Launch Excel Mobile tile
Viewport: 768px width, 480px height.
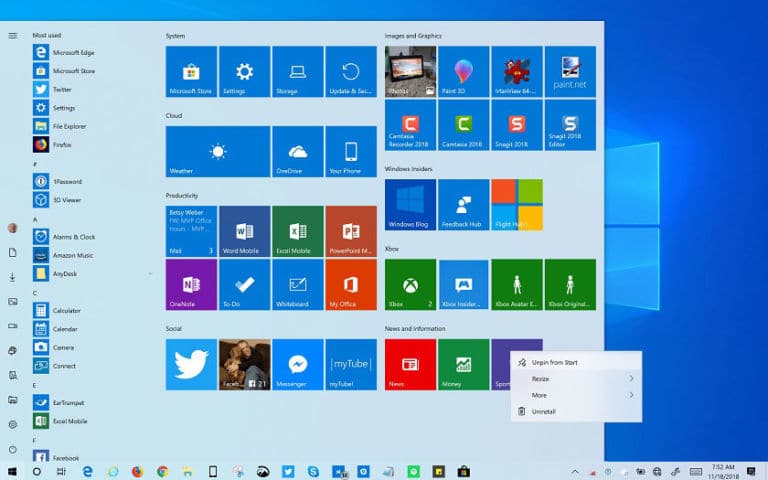[x=298, y=231]
